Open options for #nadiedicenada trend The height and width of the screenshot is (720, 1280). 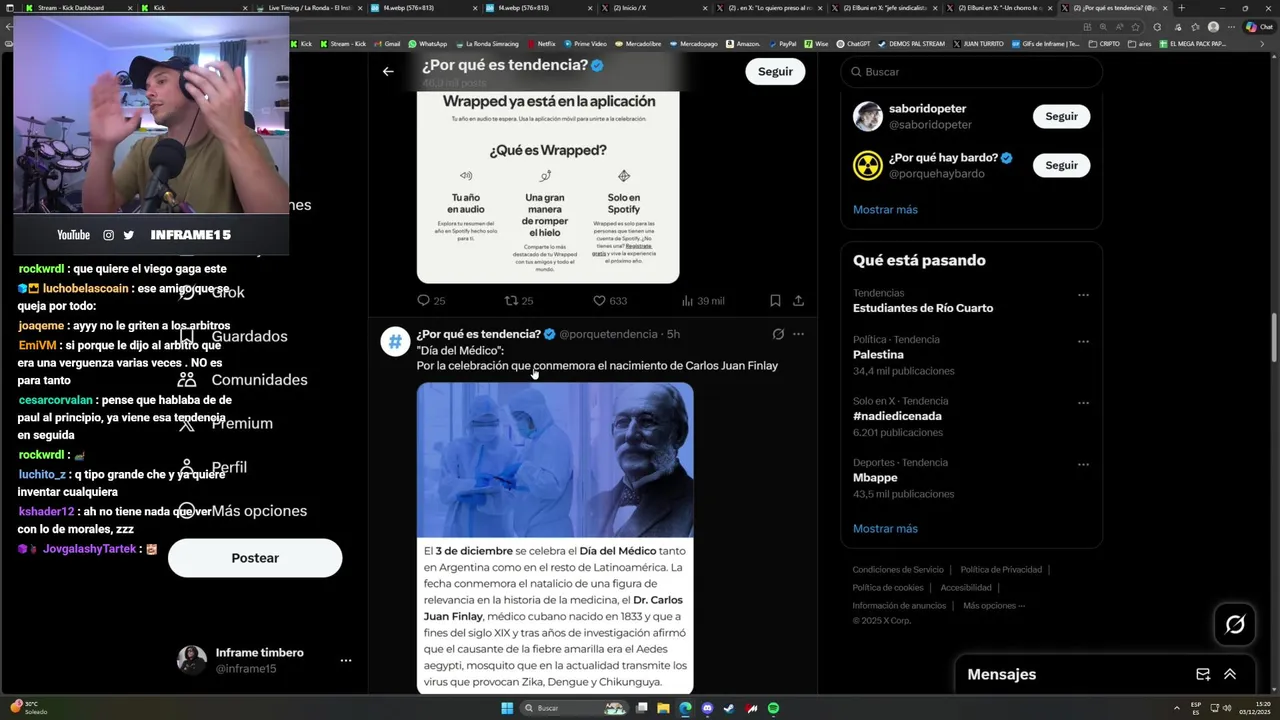[x=1083, y=403]
